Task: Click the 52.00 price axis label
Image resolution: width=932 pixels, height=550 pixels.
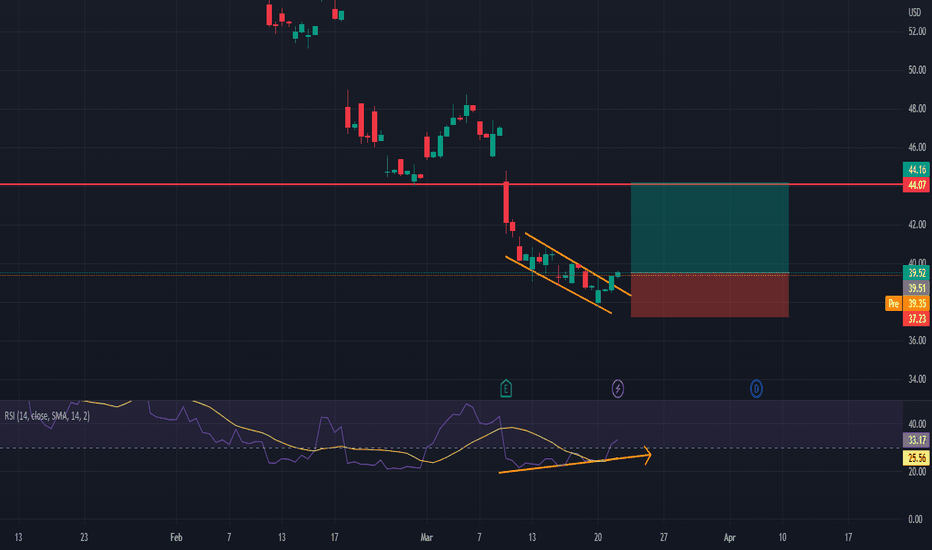Action: pos(917,32)
